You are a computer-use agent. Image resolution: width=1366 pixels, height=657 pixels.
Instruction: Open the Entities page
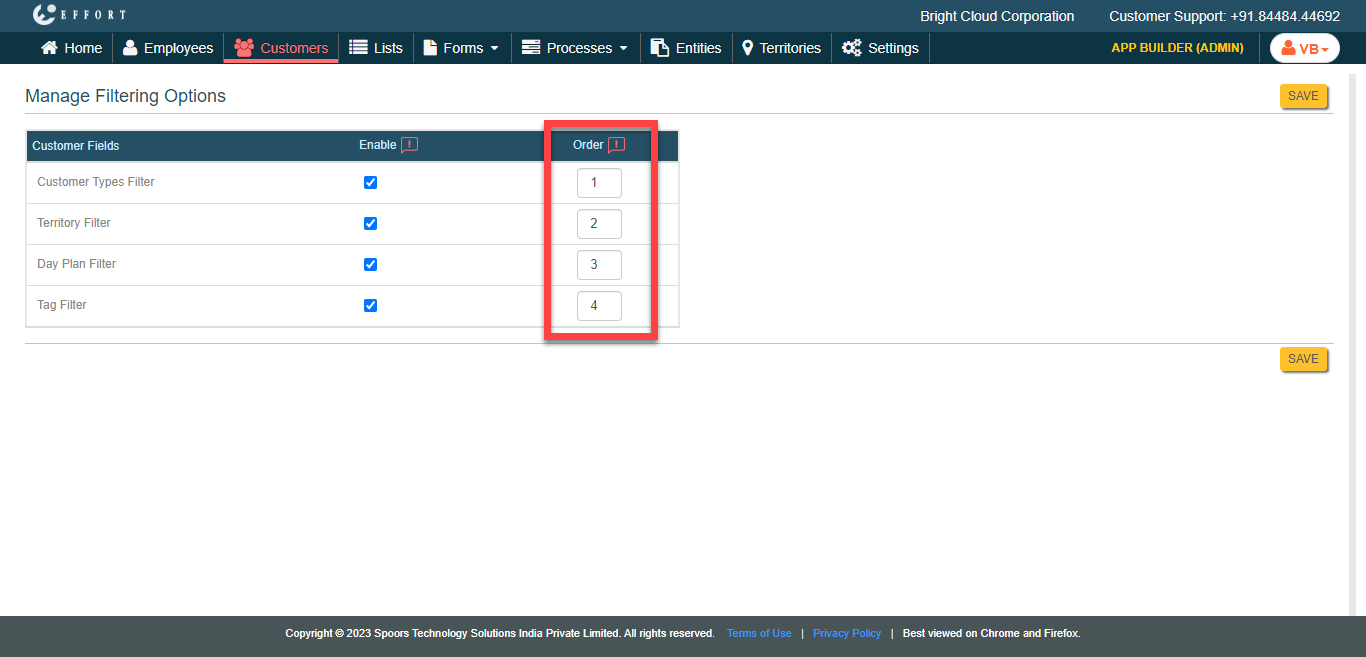click(686, 48)
